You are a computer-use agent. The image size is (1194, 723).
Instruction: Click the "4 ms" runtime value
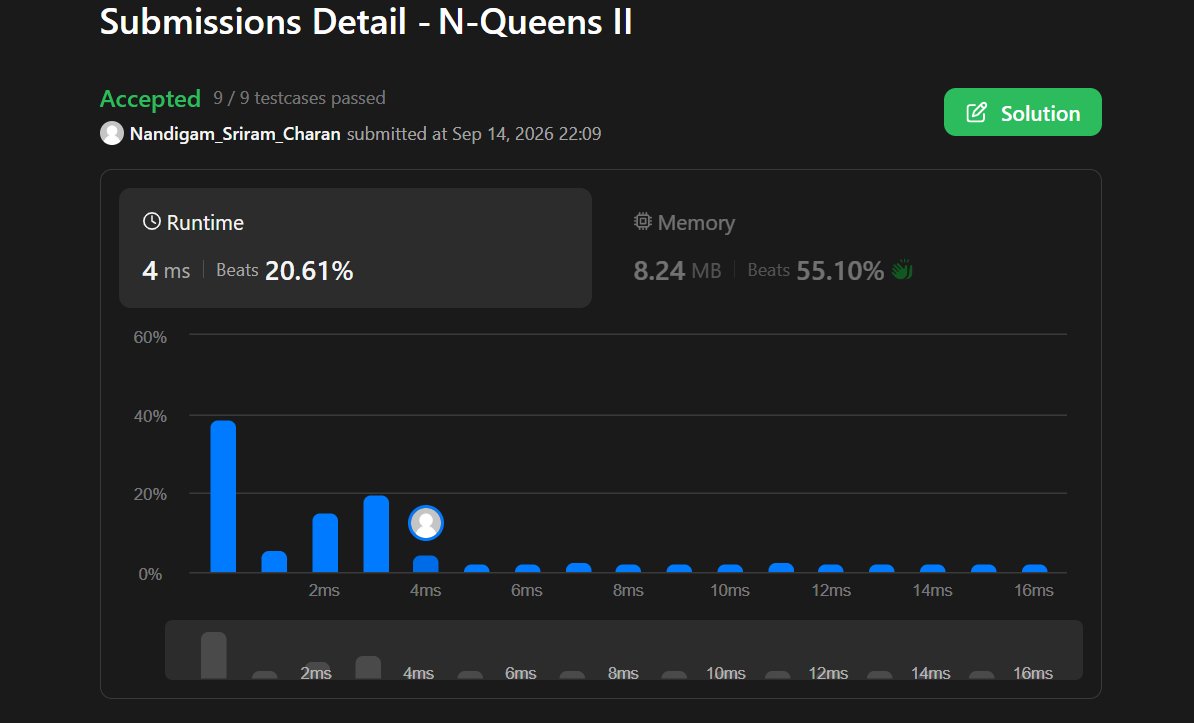166,270
